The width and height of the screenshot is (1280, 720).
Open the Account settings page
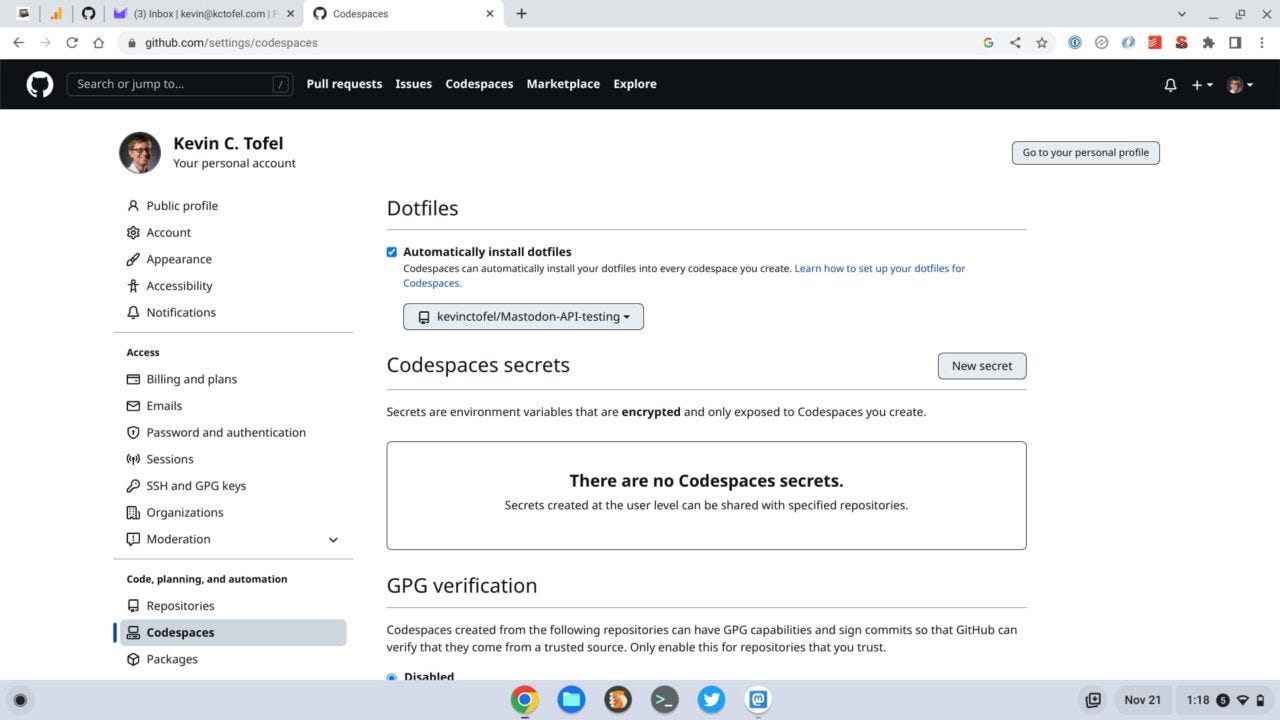pyautogui.click(x=168, y=233)
